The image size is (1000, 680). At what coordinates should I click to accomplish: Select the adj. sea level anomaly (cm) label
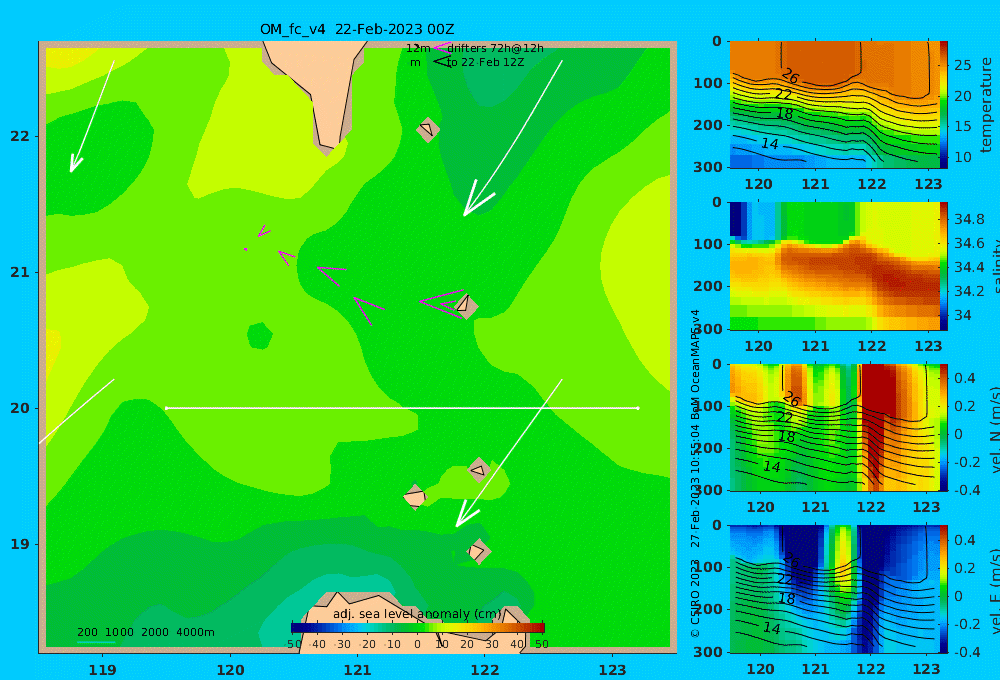[x=417, y=614]
